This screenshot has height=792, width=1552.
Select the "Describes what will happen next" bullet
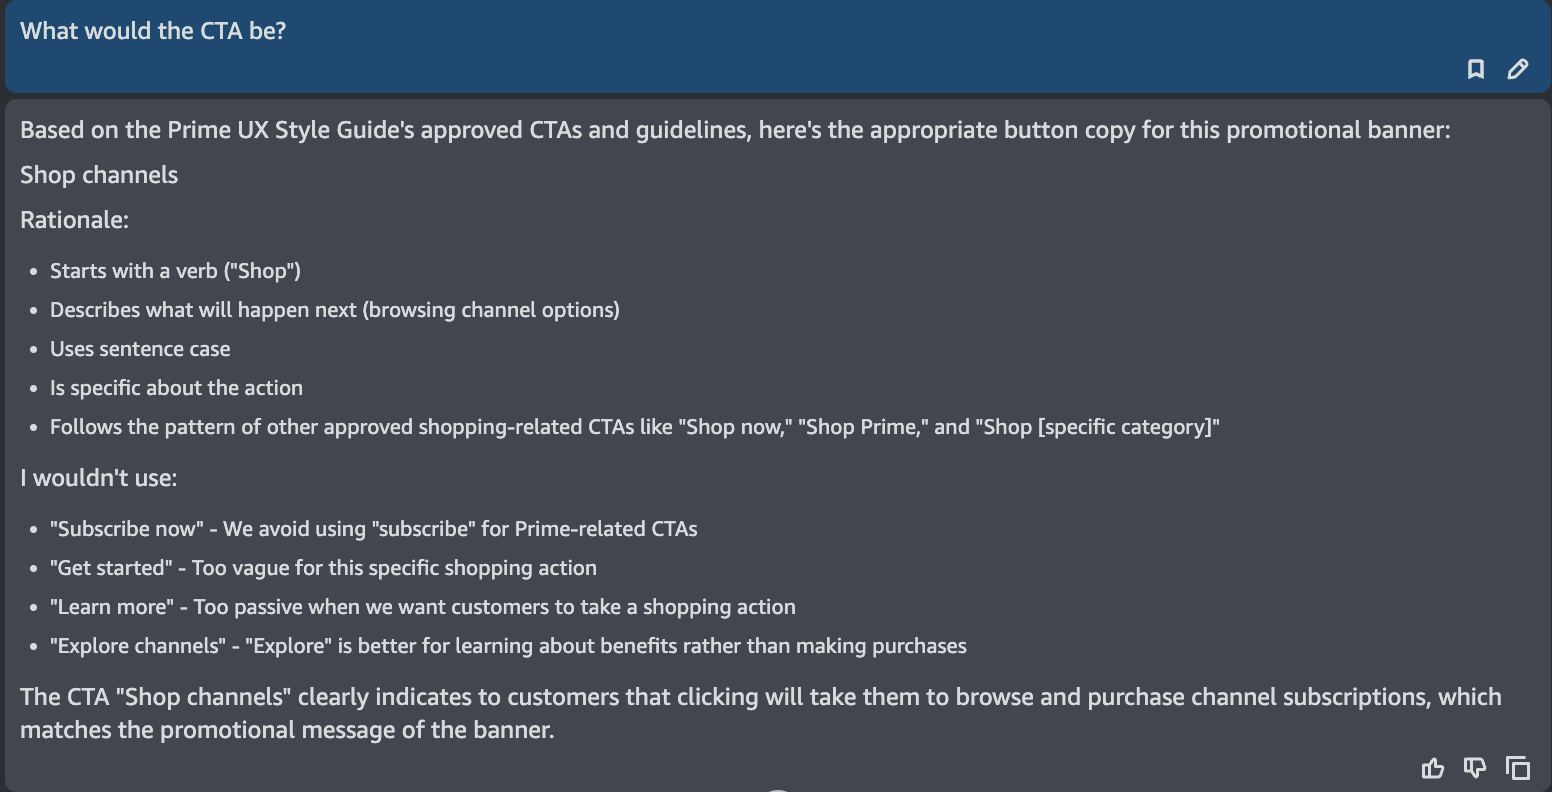[x=335, y=310]
